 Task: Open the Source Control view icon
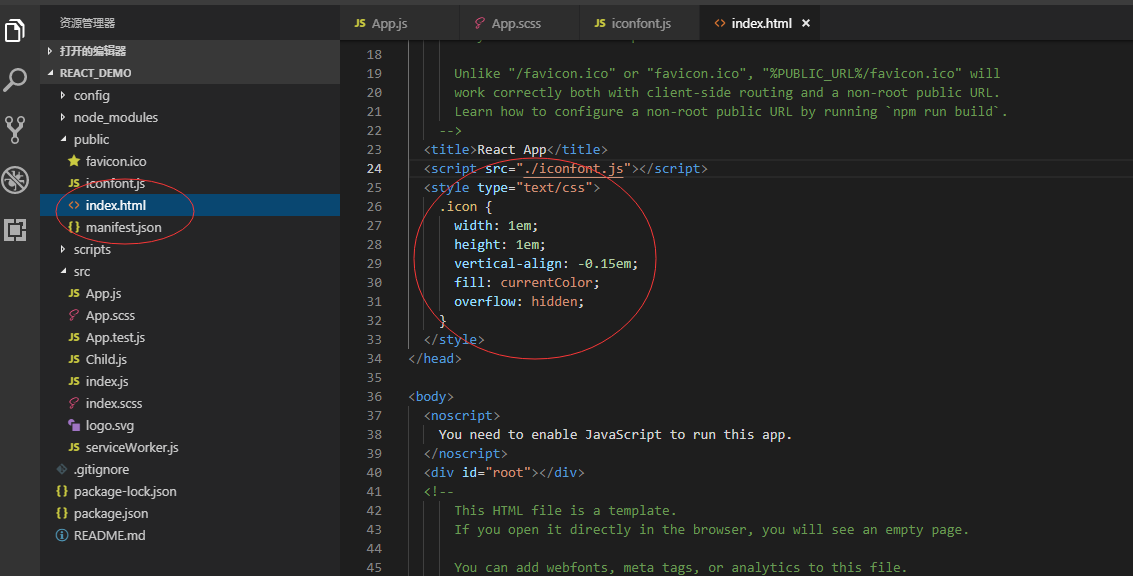pos(15,129)
